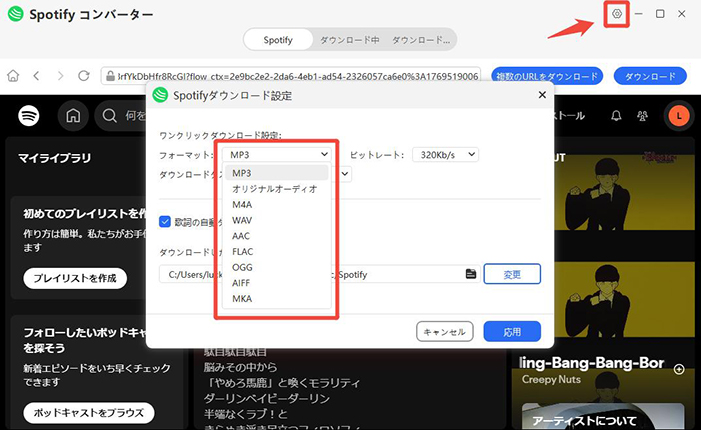Viewport: 701px width, 430px height.
Task: Choose OGG from the format list
Action: (x=277, y=267)
